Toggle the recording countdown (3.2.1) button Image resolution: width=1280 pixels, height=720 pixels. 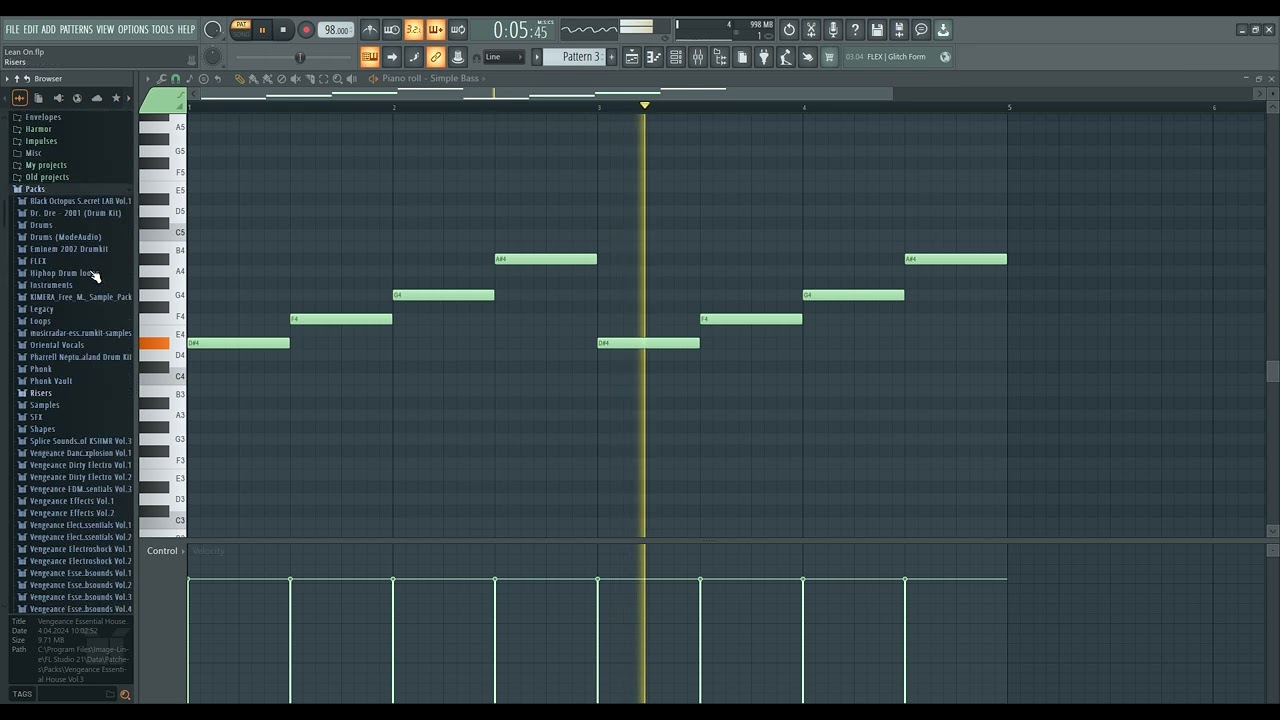pos(414,30)
